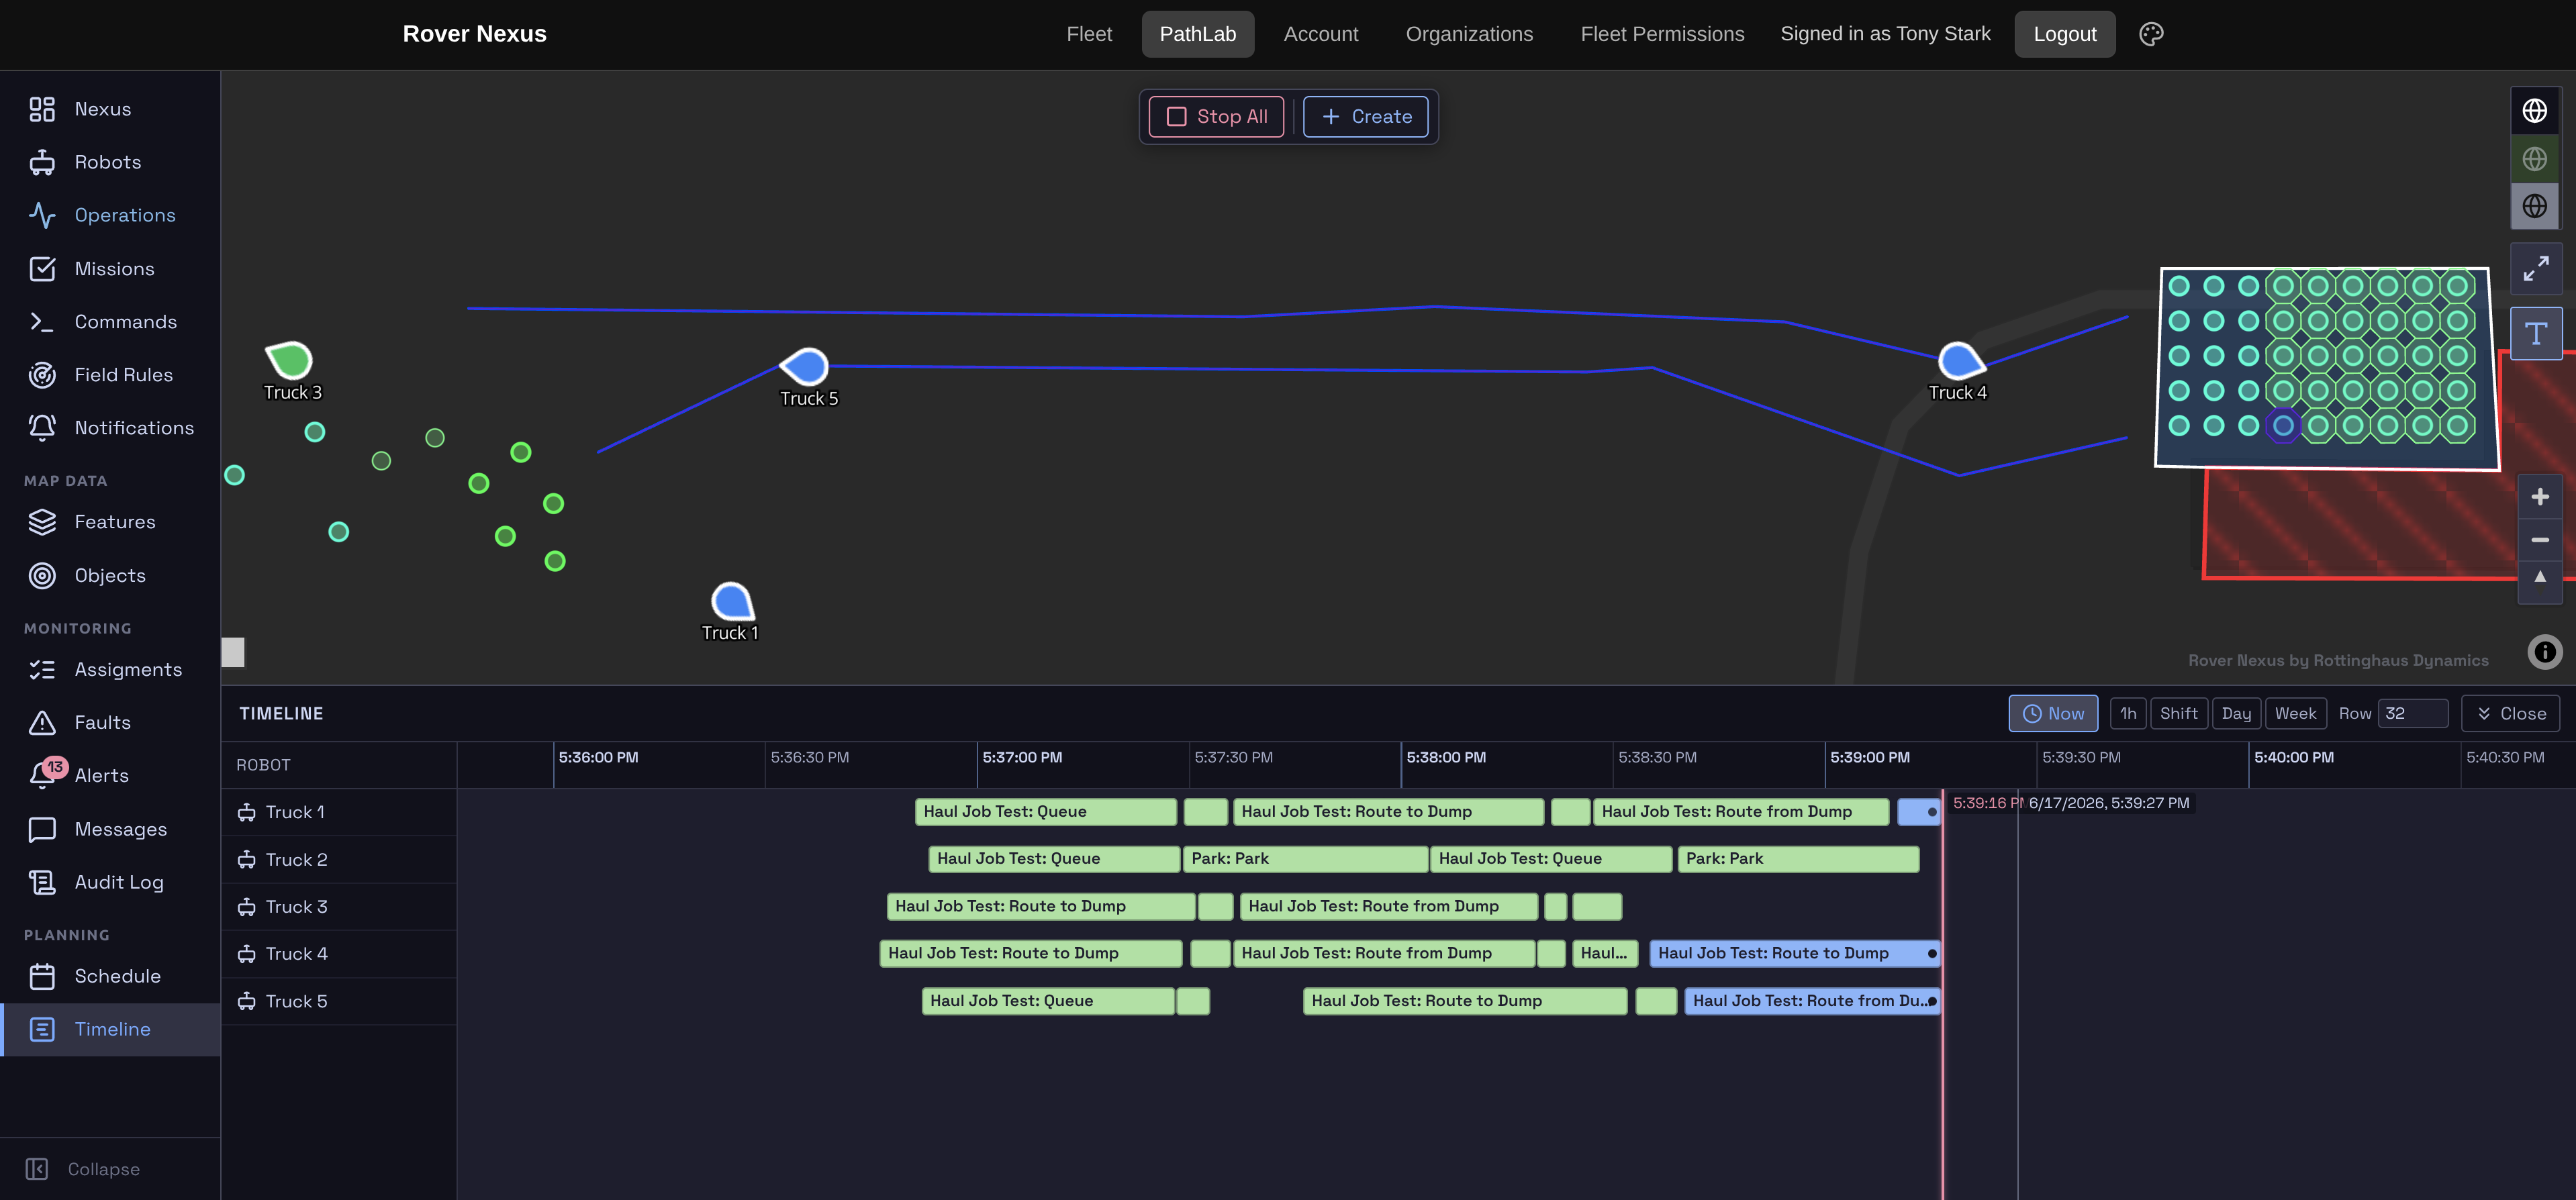Stop all robots
The image size is (2576, 1200).
[x=1216, y=117]
